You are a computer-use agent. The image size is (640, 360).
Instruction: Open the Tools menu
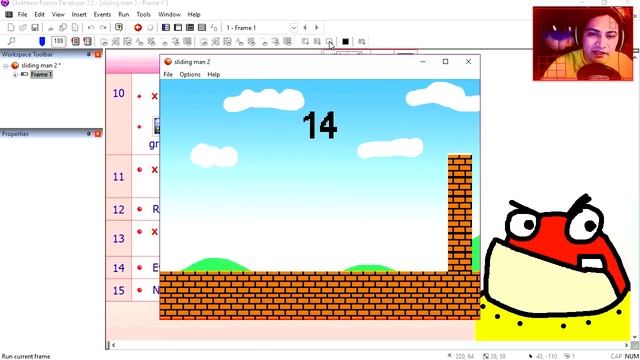tap(143, 14)
